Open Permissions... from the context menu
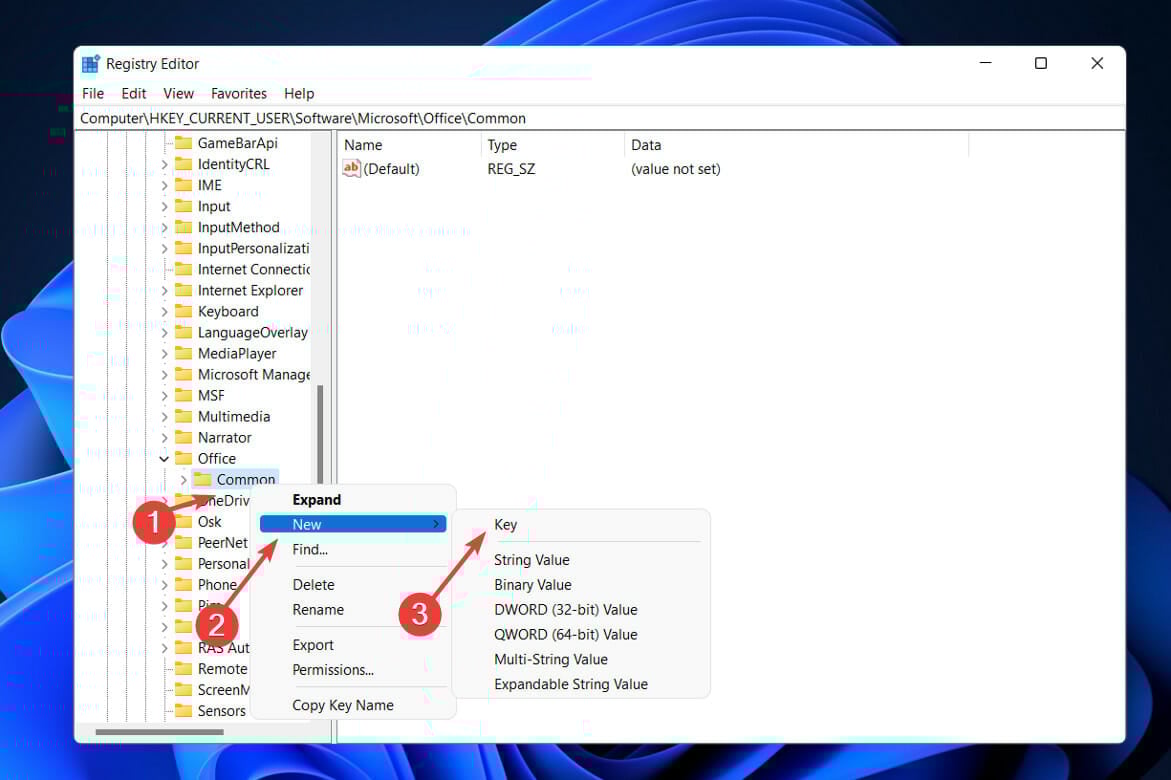This screenshot has width=1171, height=780. 352,669
